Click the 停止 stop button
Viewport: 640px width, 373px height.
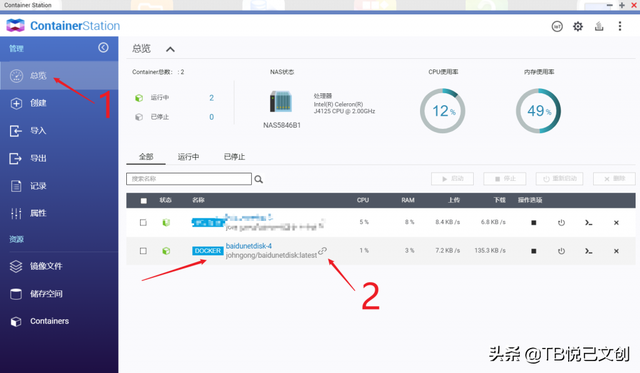pyautogui.click(x=504, y=179)
